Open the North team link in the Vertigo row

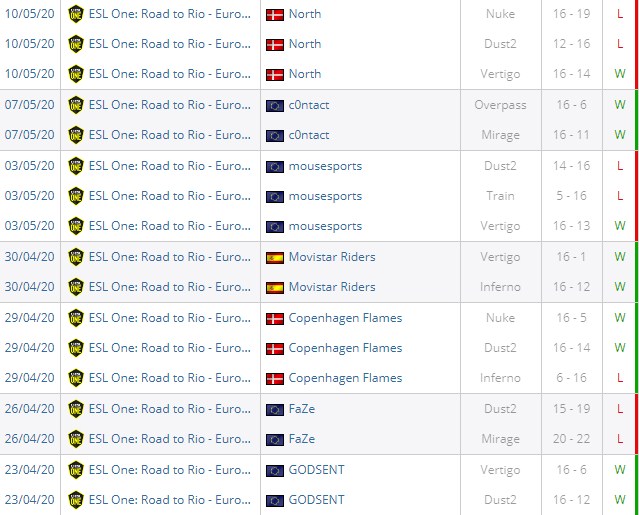pos(305,74)
